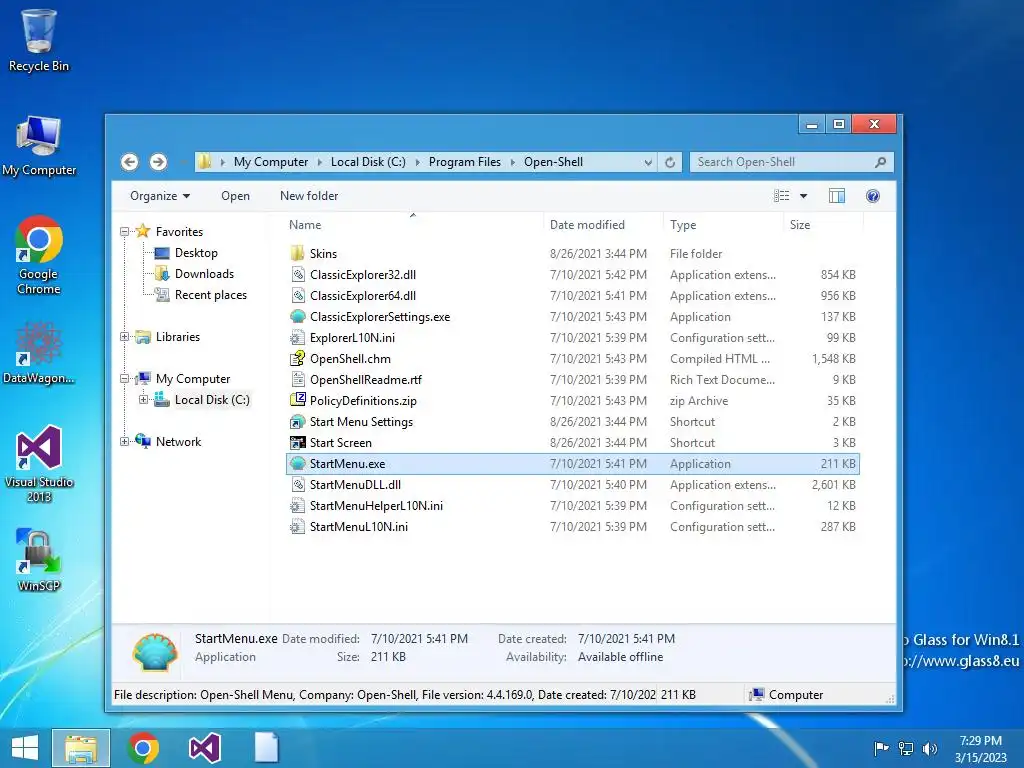Open Chrome from the taskbar

coord(143,748)
